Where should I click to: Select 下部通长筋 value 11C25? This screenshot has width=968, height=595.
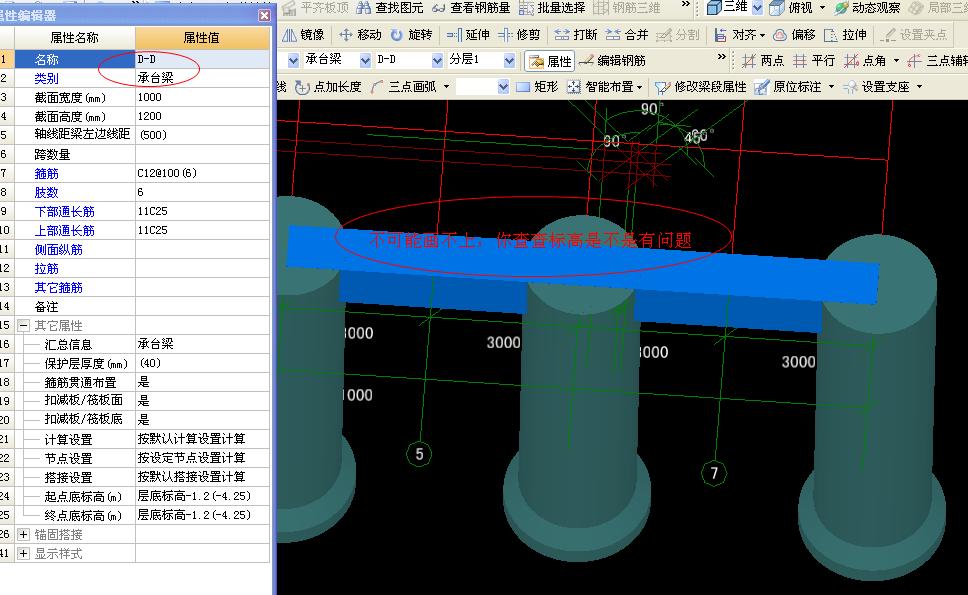point(202,211)
